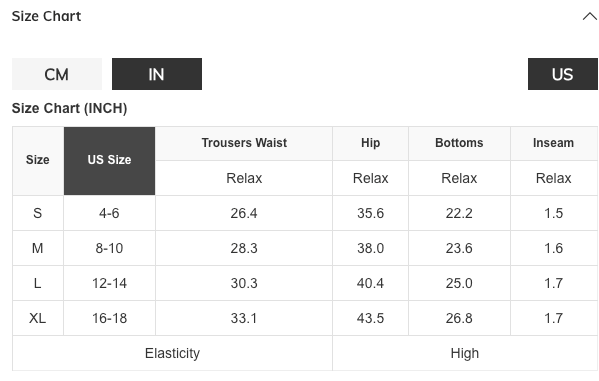Select the L size row
The height and width of the screenshot is (381, 599).
coord(305,284)
